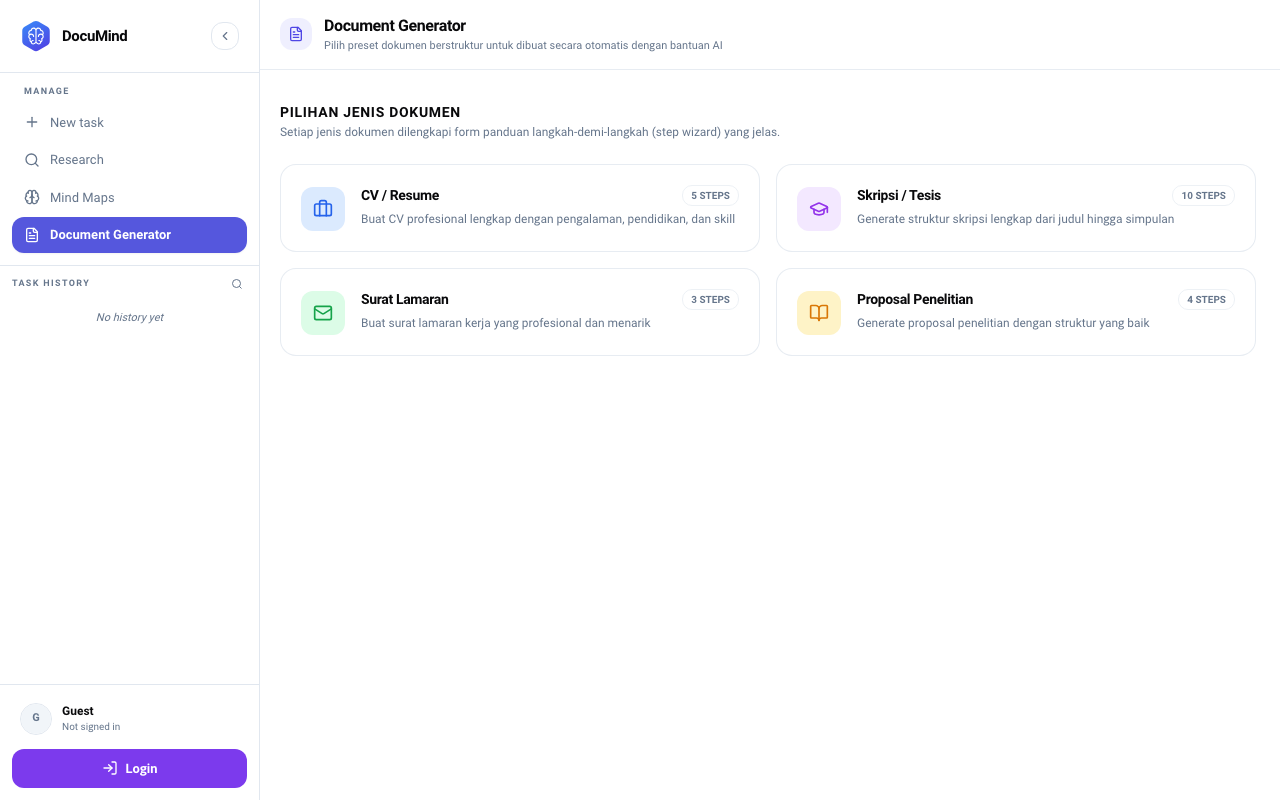Open the Research menu item
The image size is (1280, 800).
(x=129, y=160)
